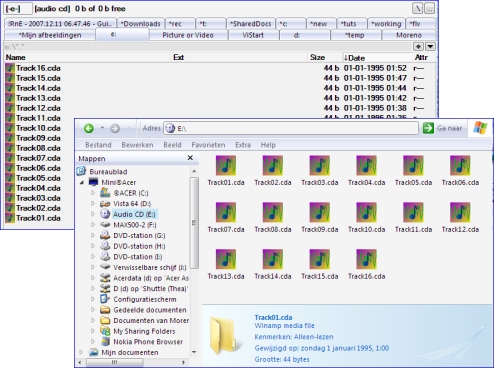Expand the Mijn documenten node
The height and width of the screenshot is (375, 500).
pyautogui.click(x=81, y=352)
